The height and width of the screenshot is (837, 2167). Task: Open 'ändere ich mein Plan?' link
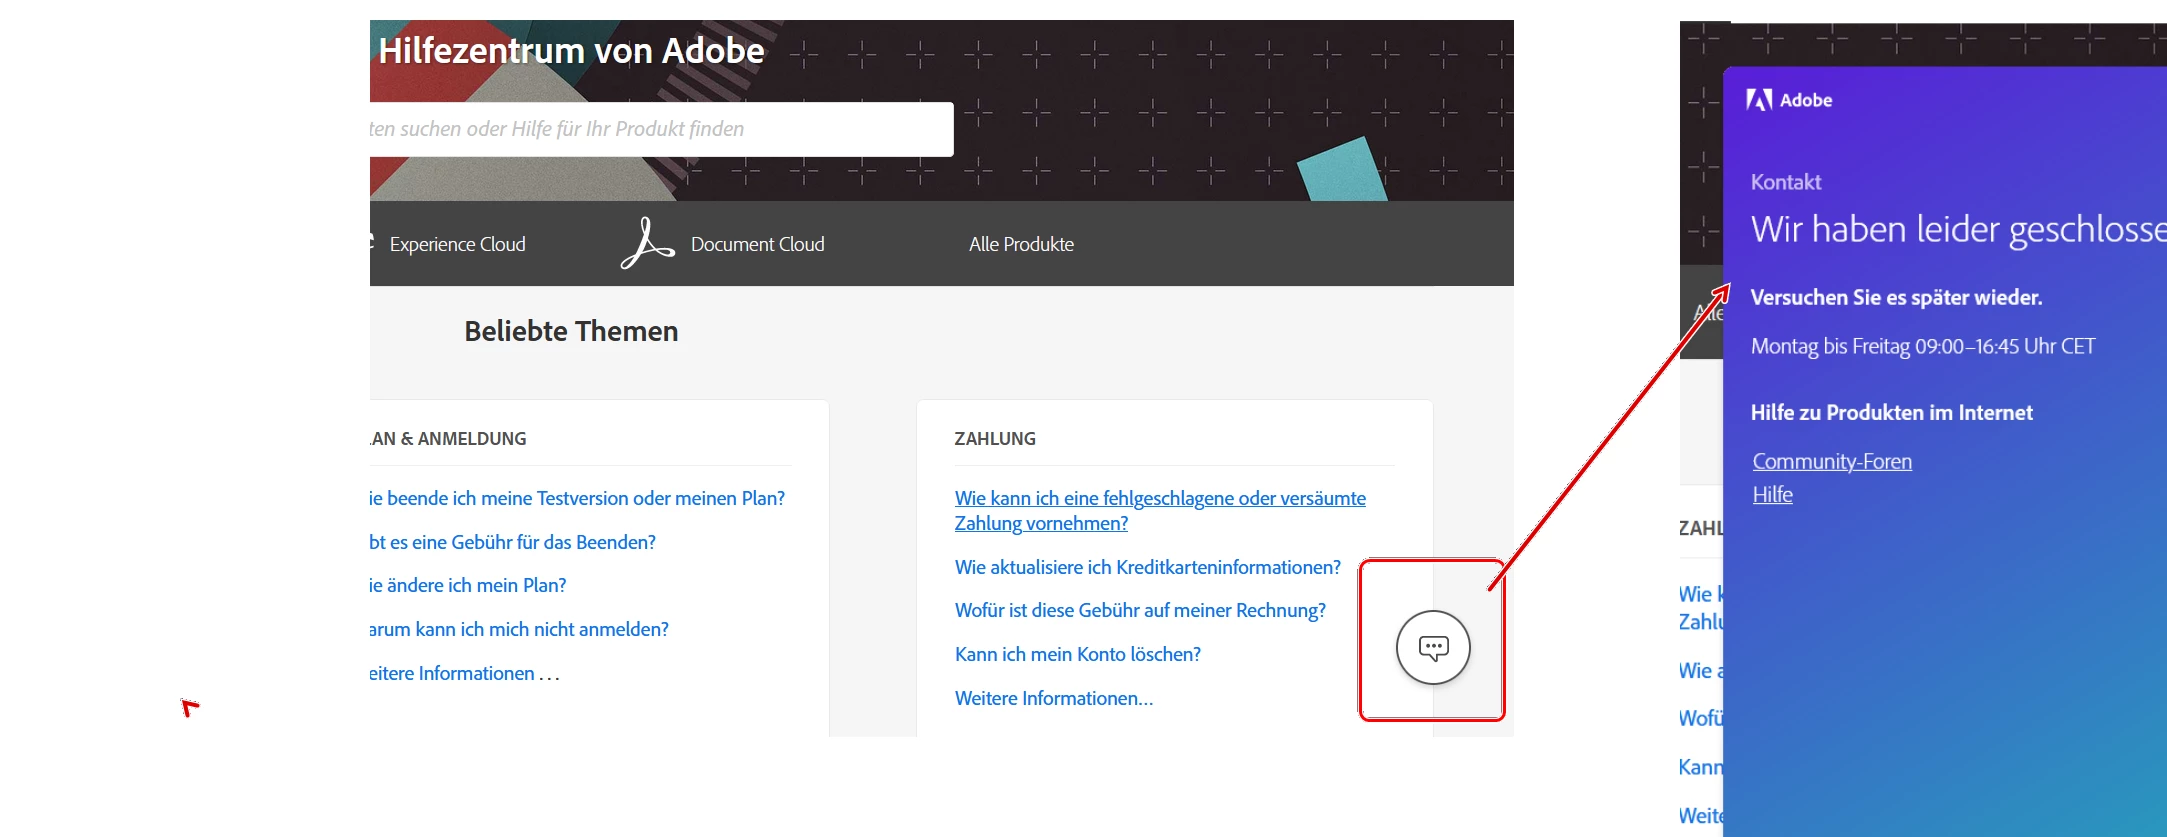[x=468, y=585]
